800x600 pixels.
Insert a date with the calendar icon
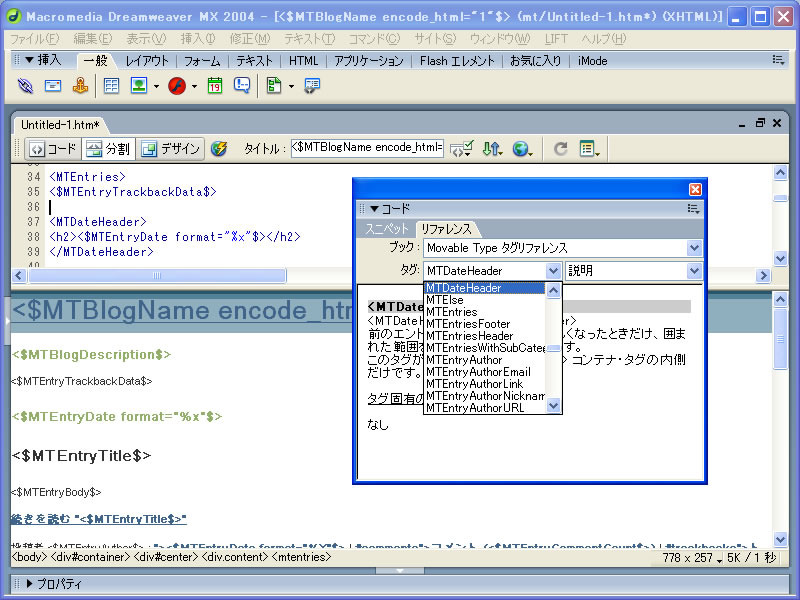(x=215, y=86)
